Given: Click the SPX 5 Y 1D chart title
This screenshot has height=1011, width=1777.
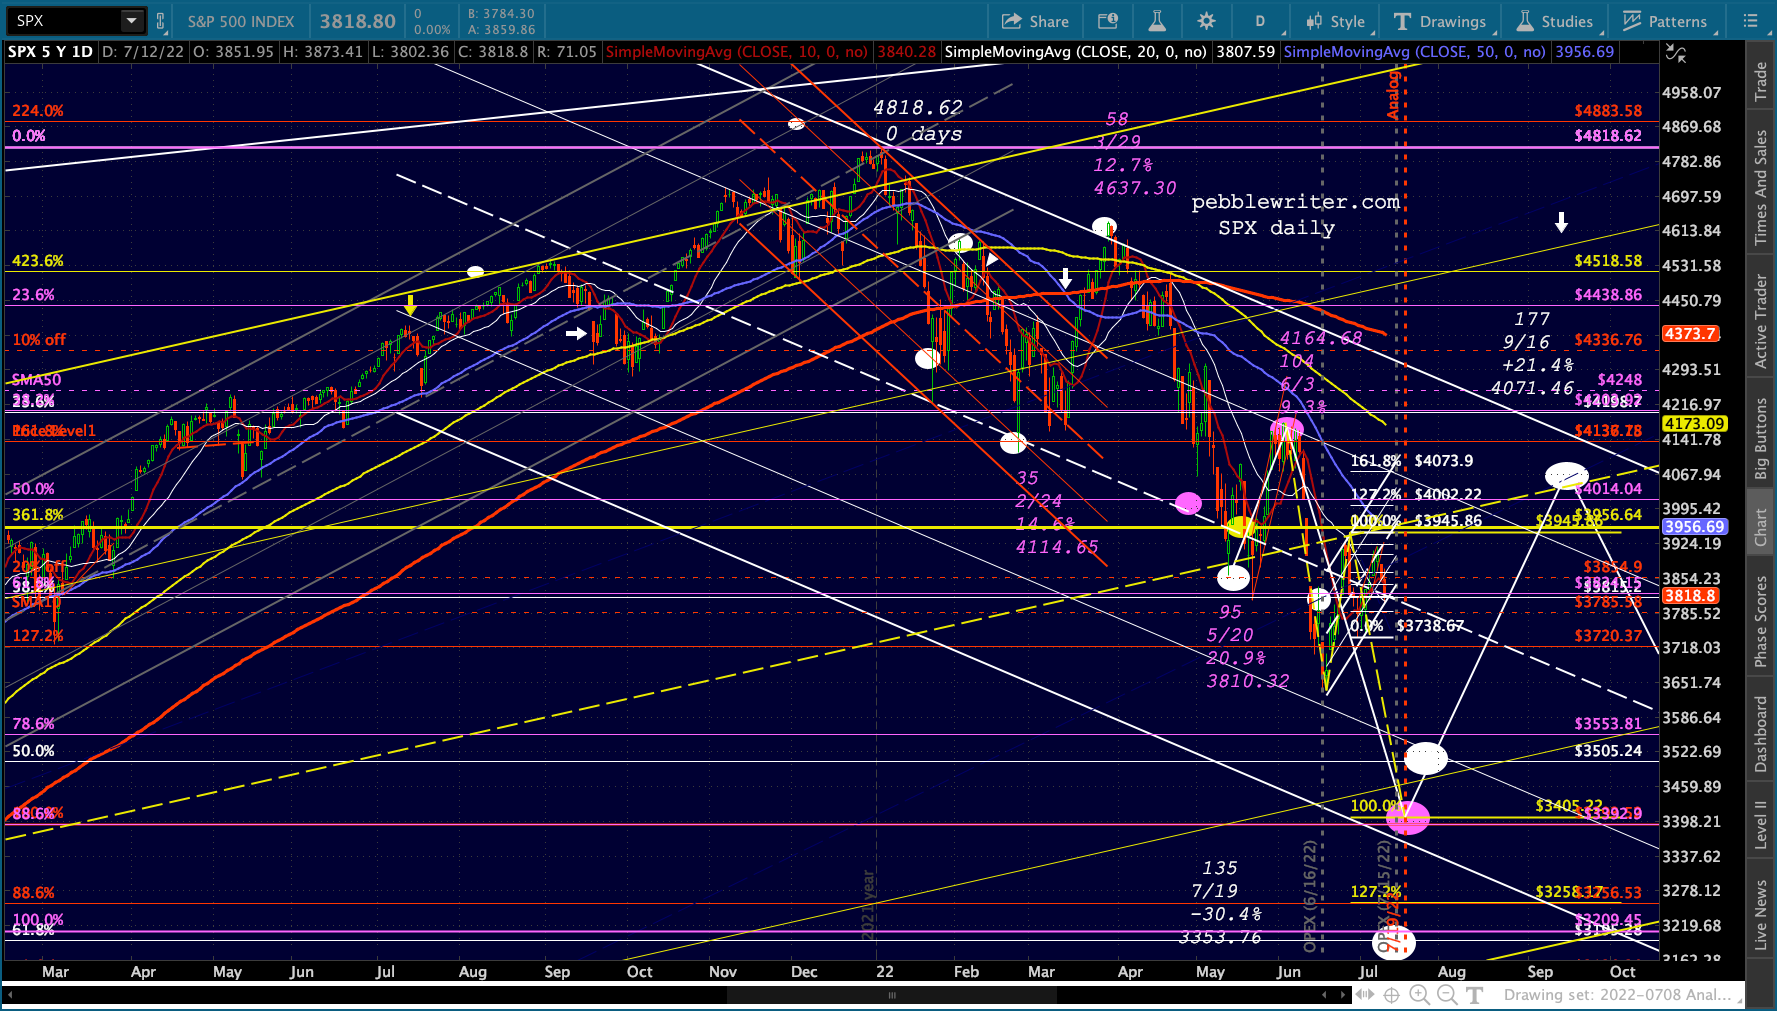Looking at the screenshot, I should tap(50, 52).
